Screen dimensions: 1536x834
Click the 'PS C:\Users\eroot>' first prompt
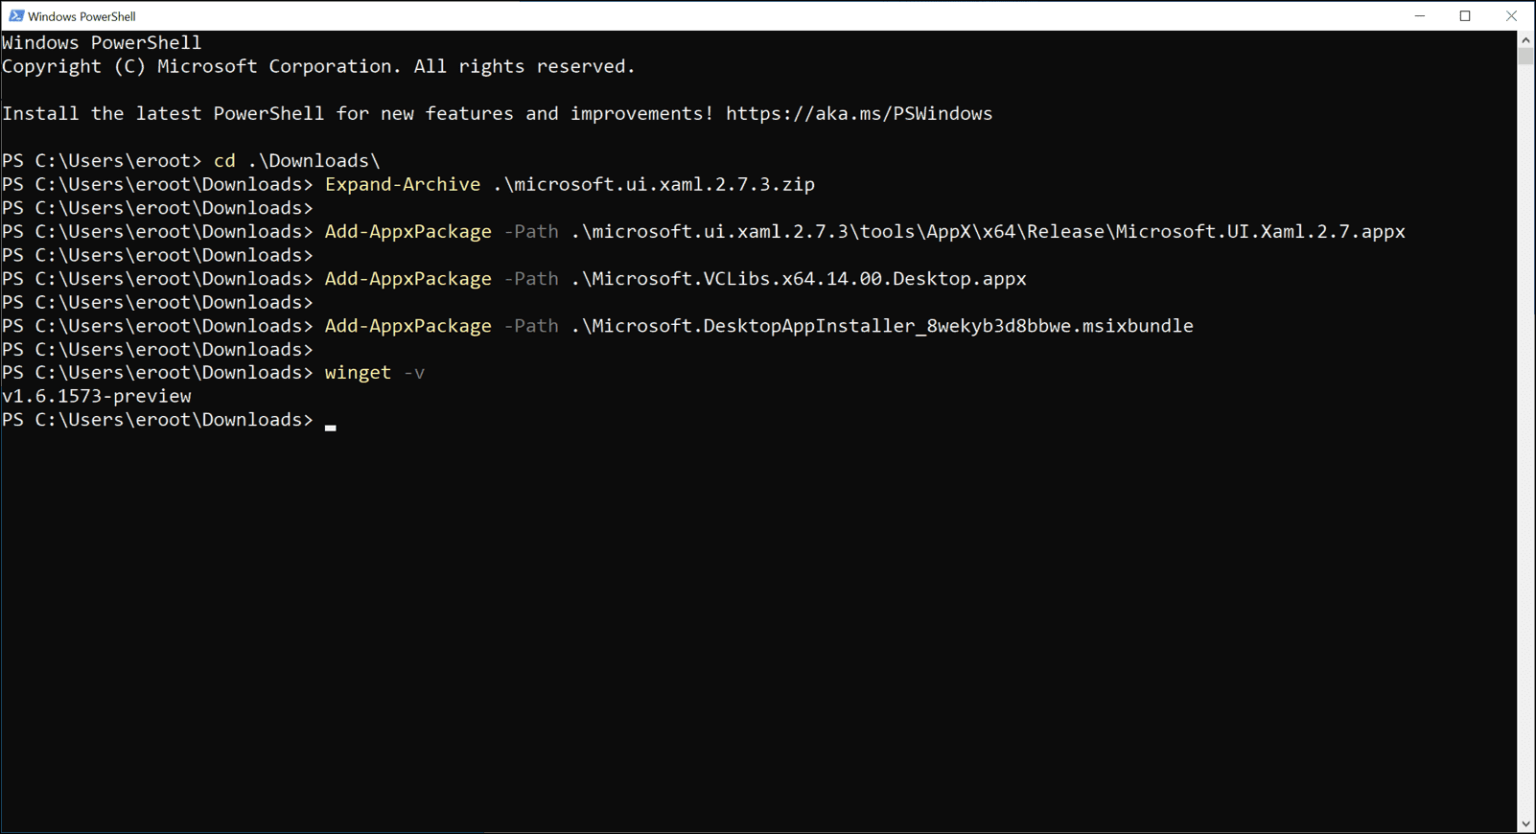point(102,161)
